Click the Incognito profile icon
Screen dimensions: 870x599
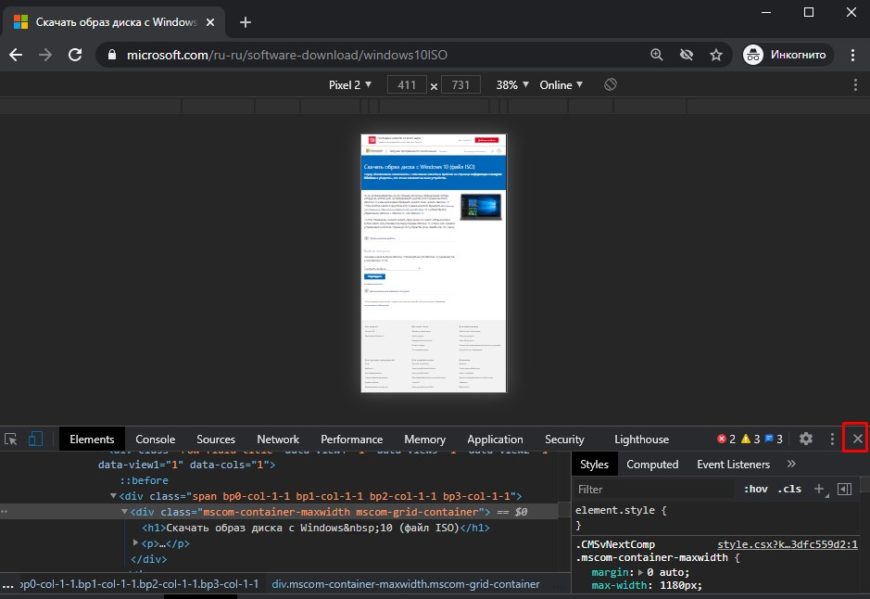[x=753, y=54]
